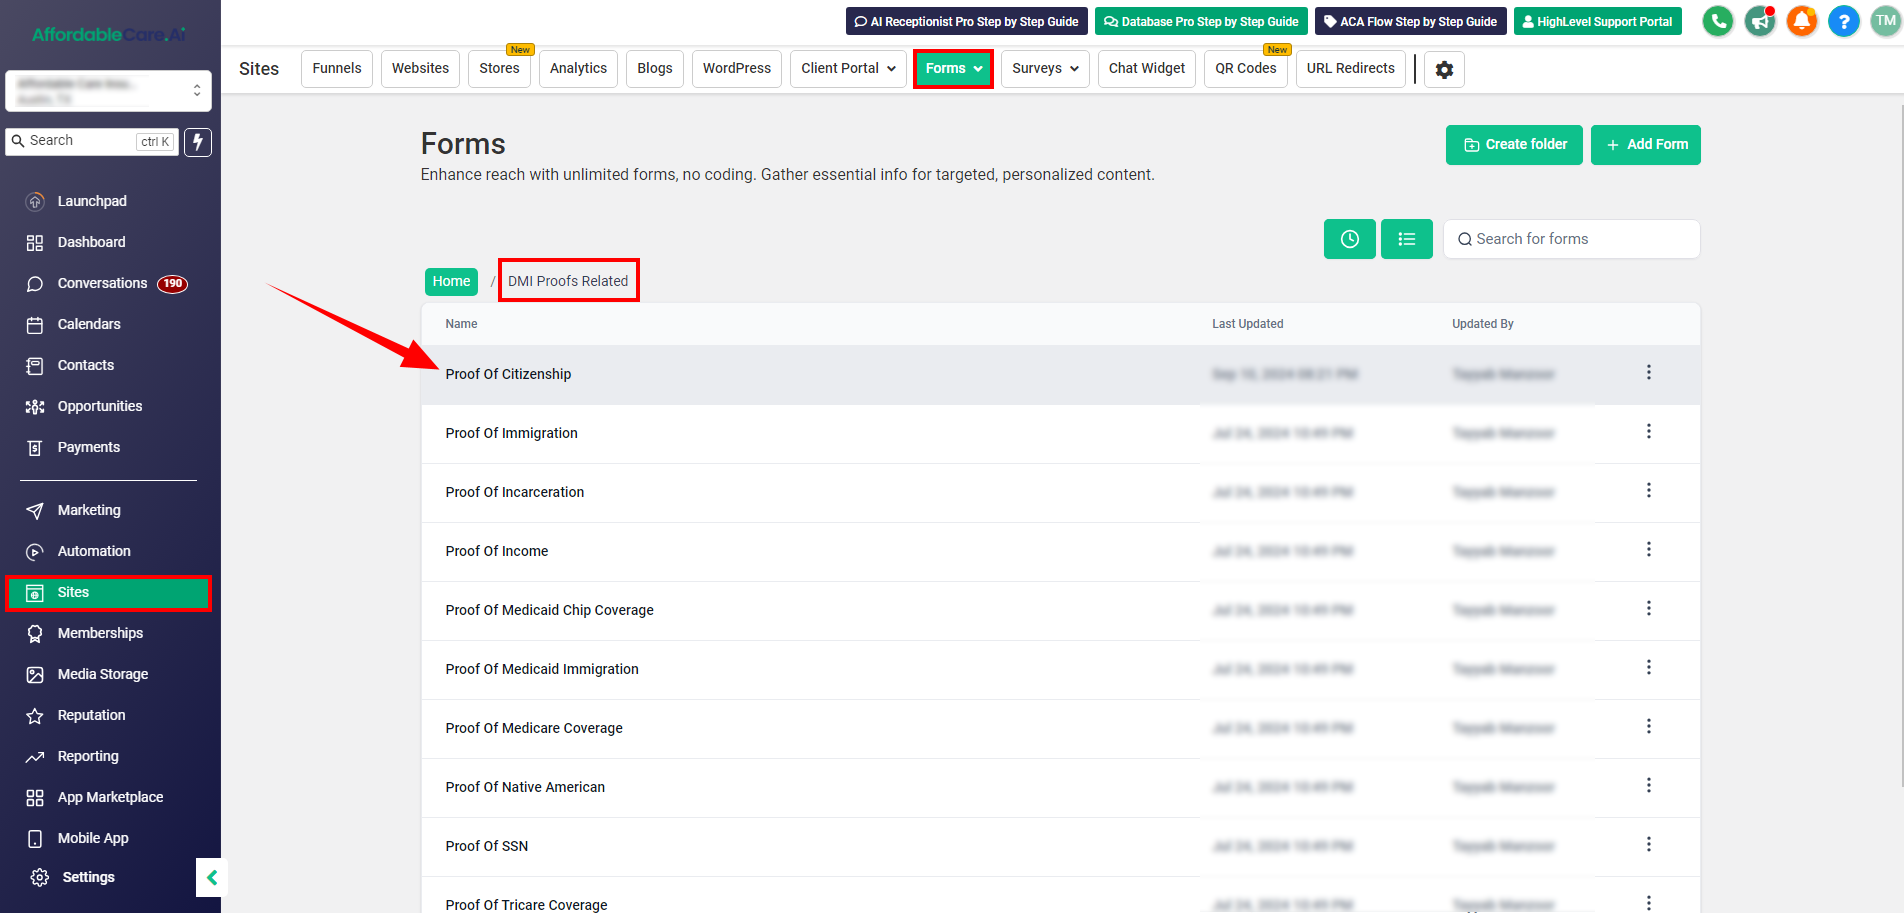Screen dimensions: 1904x913
Task: Expand the Surveys dropdown
Action: pyautogui.click(x=1044, y=68)
